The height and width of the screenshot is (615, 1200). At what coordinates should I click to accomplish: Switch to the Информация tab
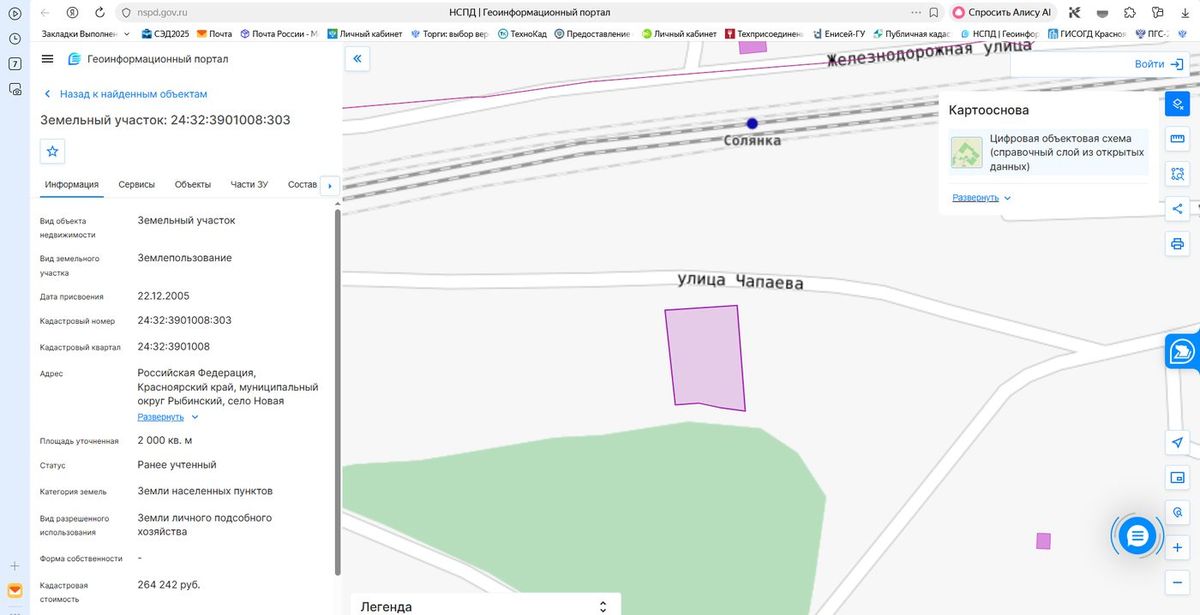point(72,185)
